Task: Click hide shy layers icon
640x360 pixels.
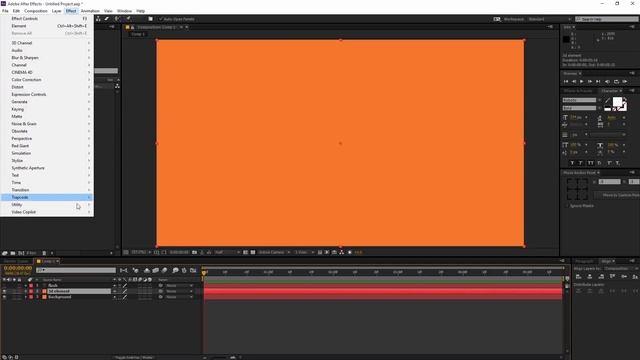Action: [147, 270]
